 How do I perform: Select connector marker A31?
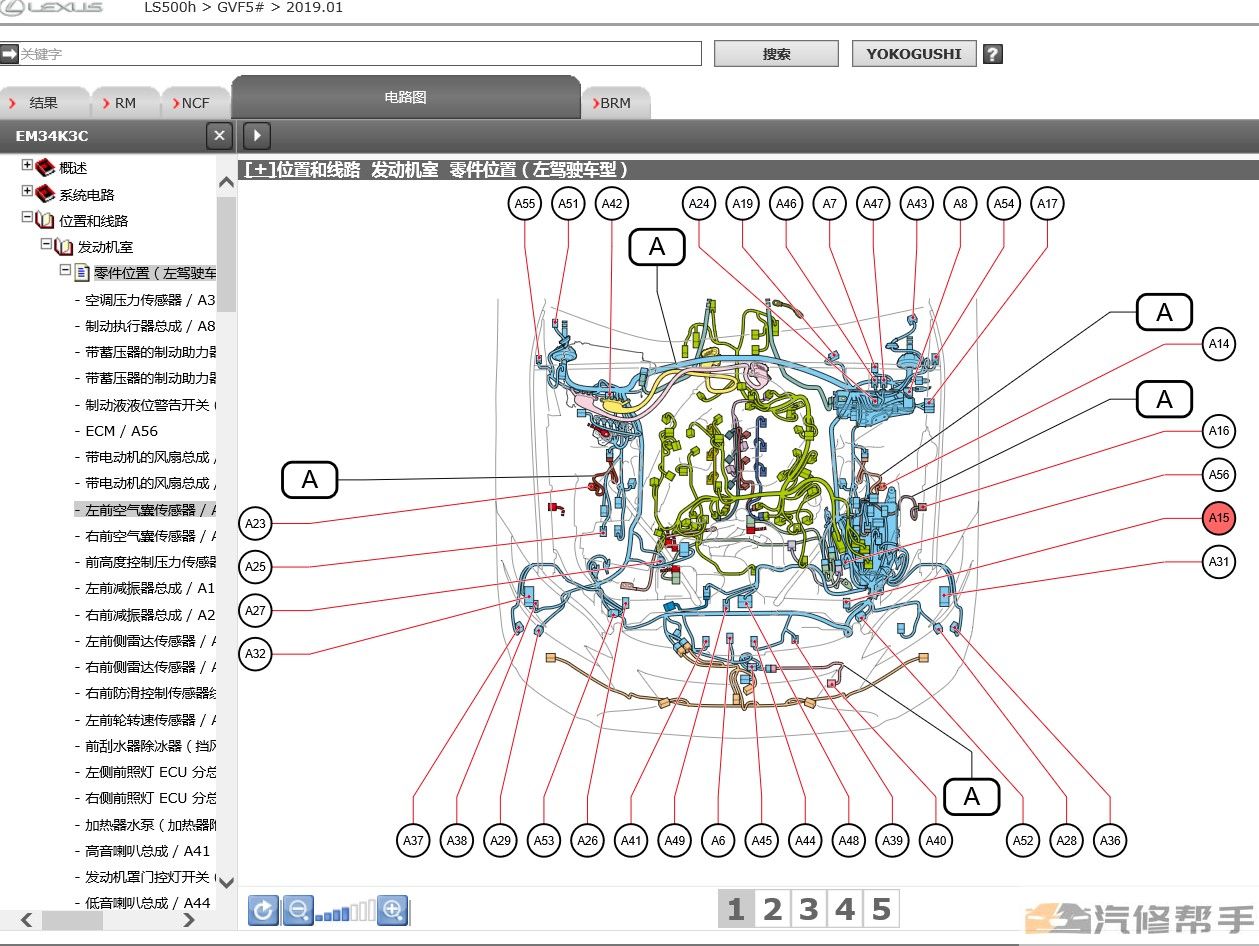[1218, 562]
